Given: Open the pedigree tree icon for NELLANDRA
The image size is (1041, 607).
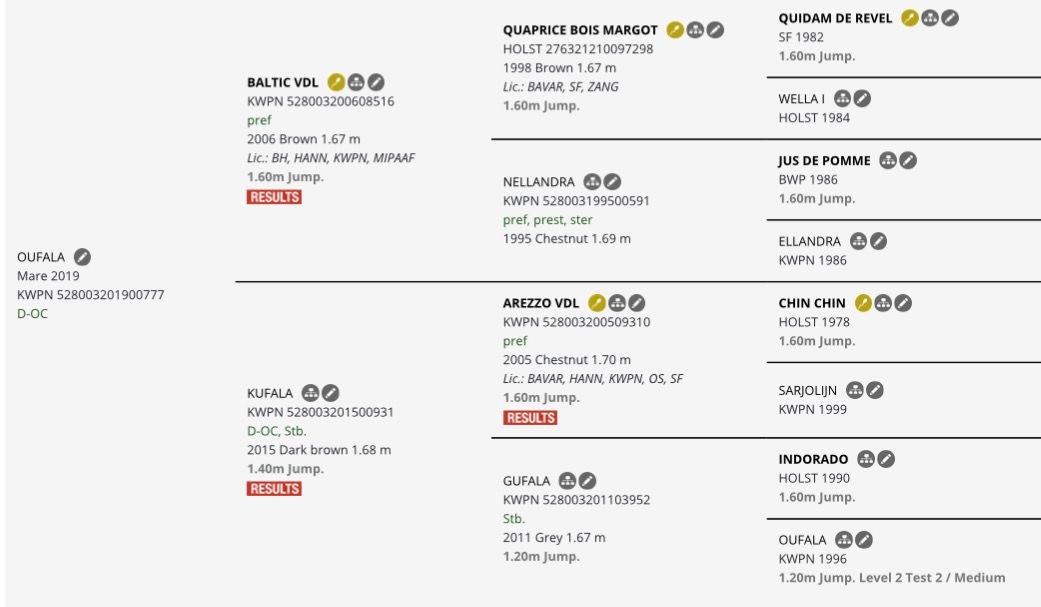Looking at the screenshot, I should (x=592, y=181).
